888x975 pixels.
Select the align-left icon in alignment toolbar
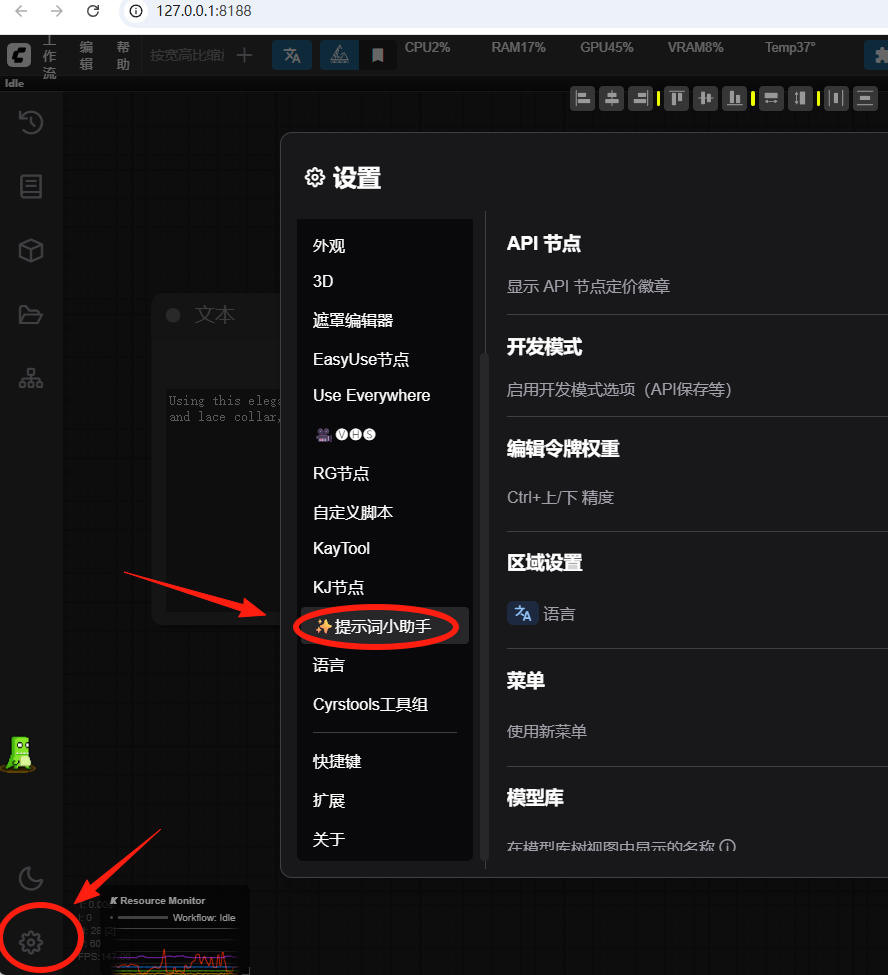(x=582, y=98)
